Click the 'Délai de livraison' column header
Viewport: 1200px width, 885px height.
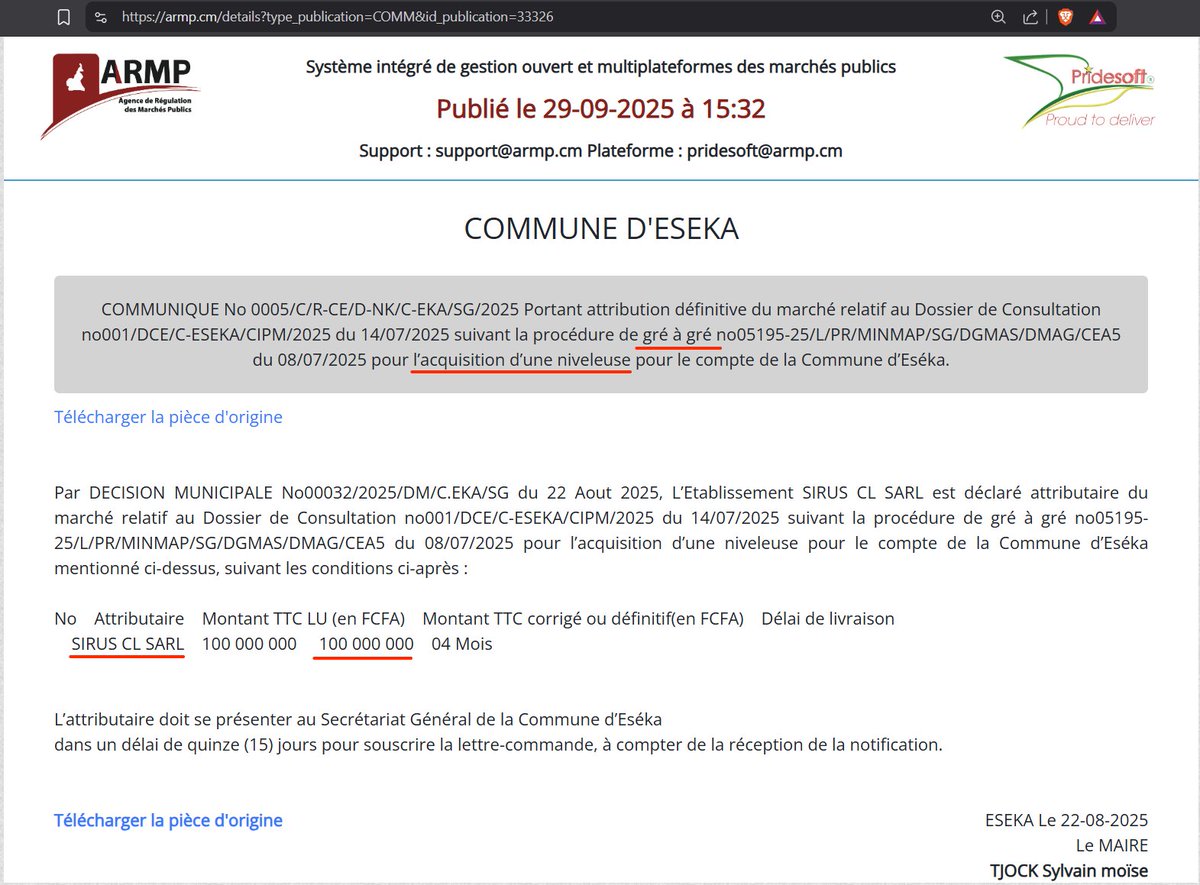pos(828,618)
